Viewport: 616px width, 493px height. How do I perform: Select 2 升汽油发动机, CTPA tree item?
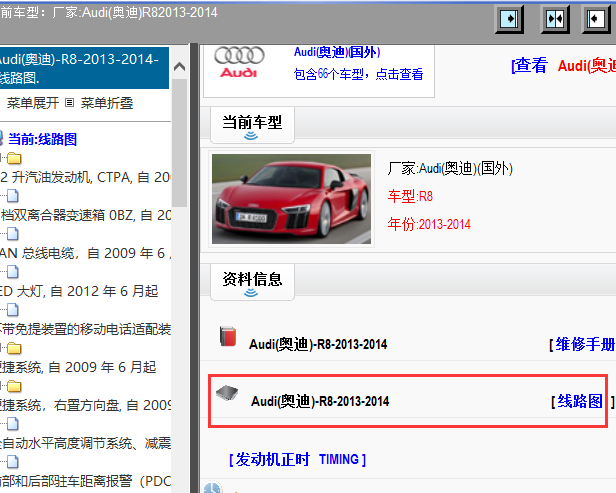pyautogui.click(x=85, y=178)
